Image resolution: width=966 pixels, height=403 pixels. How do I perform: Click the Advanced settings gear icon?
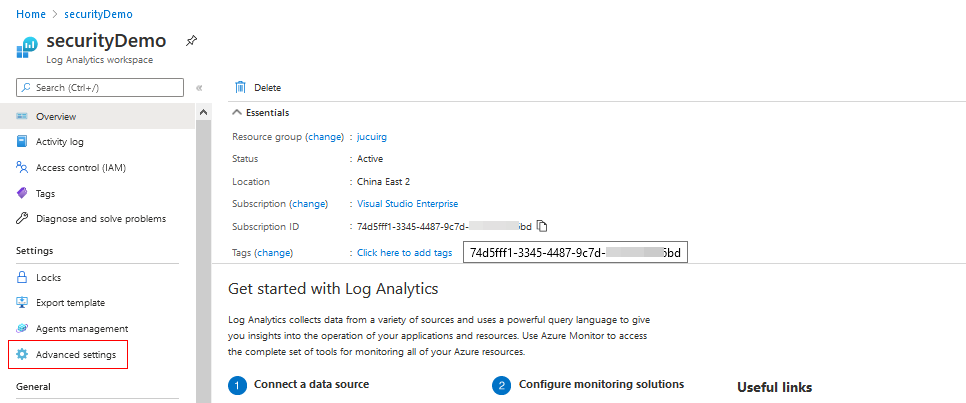pos(22,354)
